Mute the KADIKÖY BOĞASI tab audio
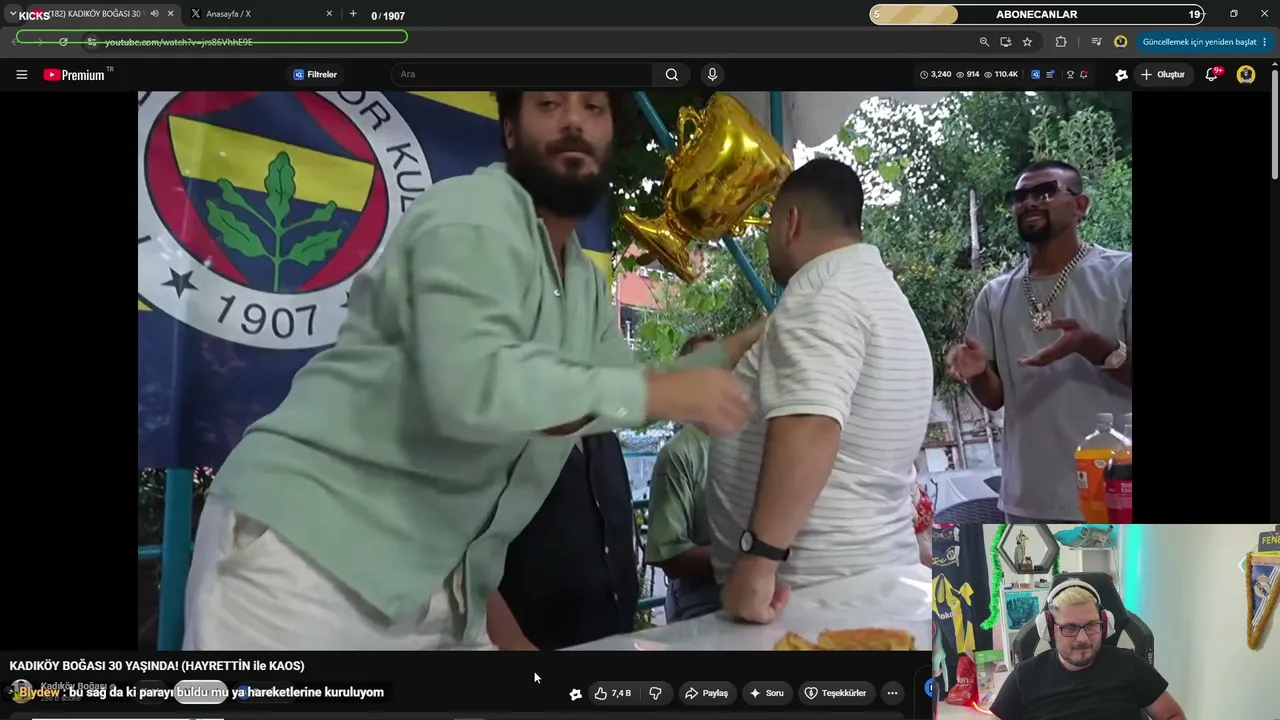 pyautogui.click(x=154, y=14)
